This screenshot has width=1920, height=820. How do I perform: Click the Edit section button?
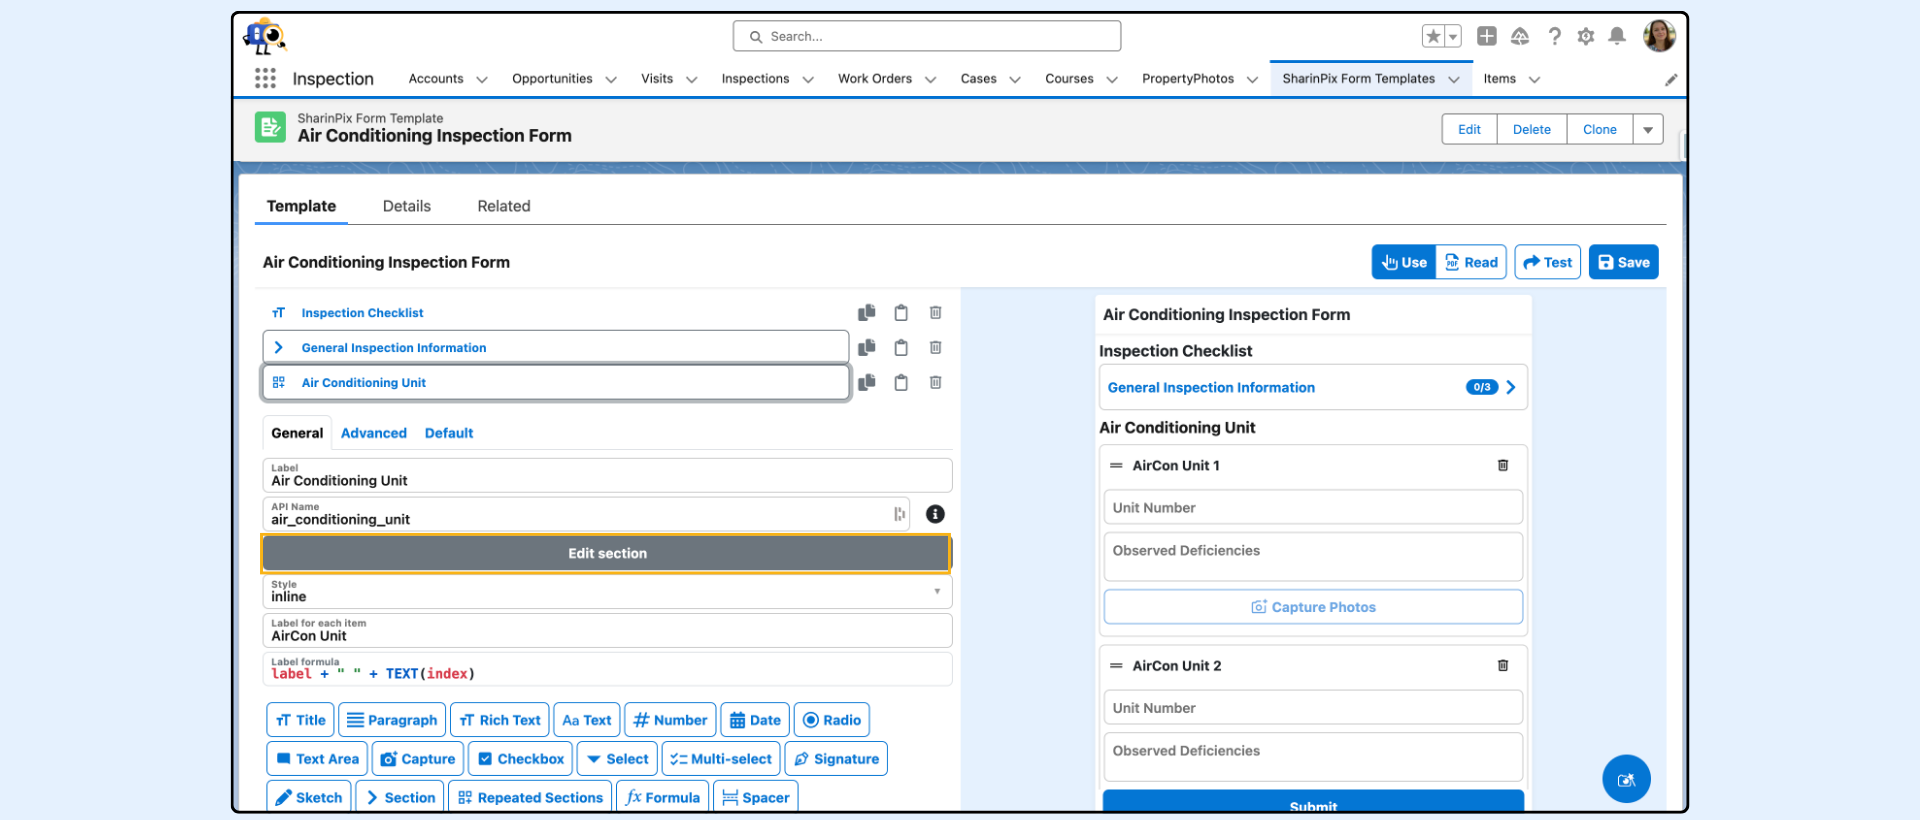606,554
